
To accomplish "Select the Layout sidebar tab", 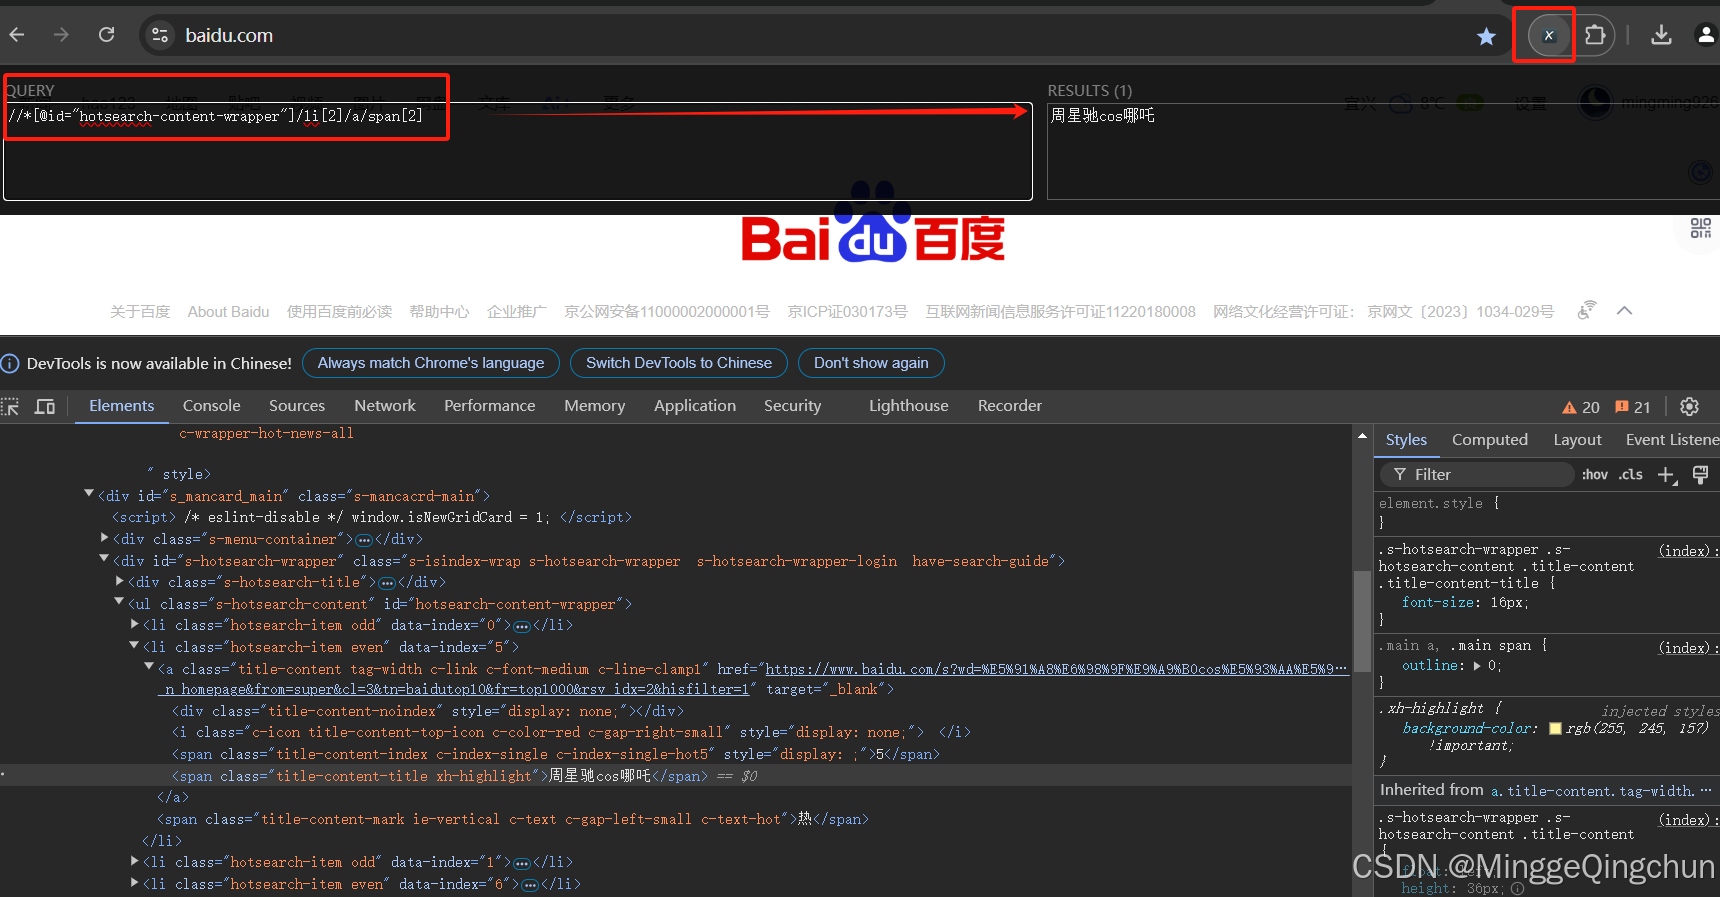I will tap(1577, 440).
